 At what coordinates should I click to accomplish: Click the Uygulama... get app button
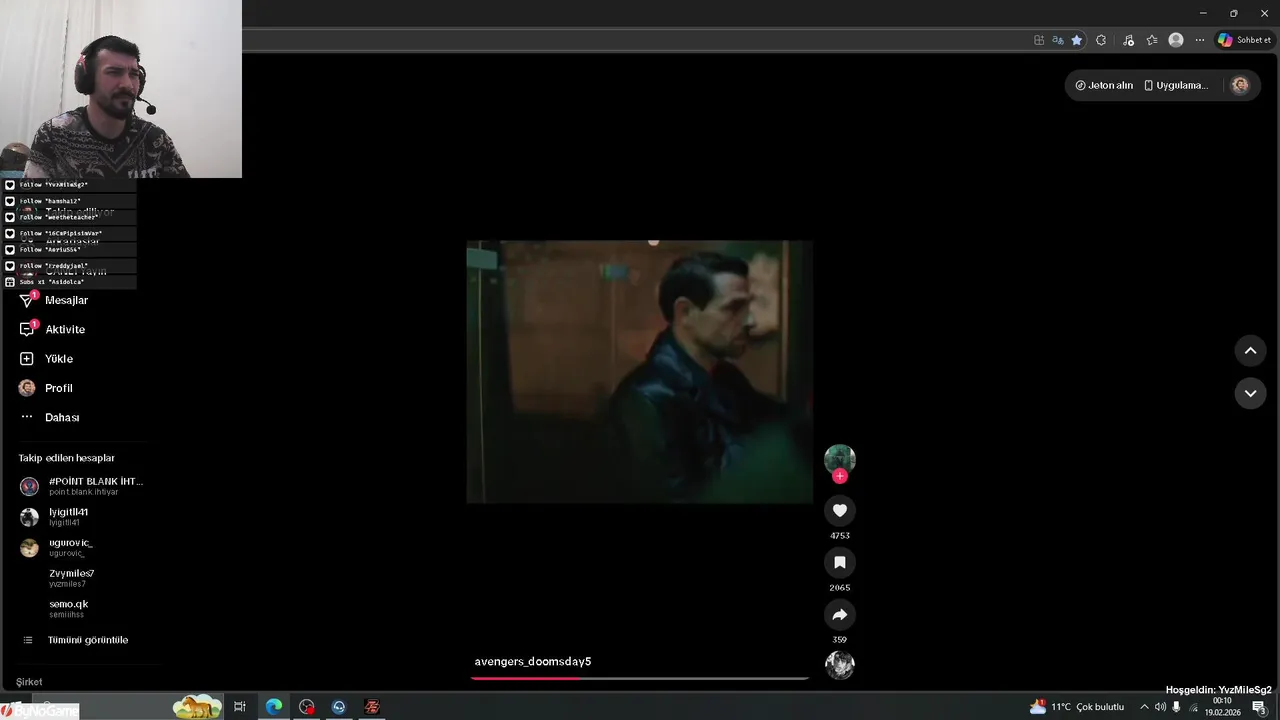point(1176,85)
